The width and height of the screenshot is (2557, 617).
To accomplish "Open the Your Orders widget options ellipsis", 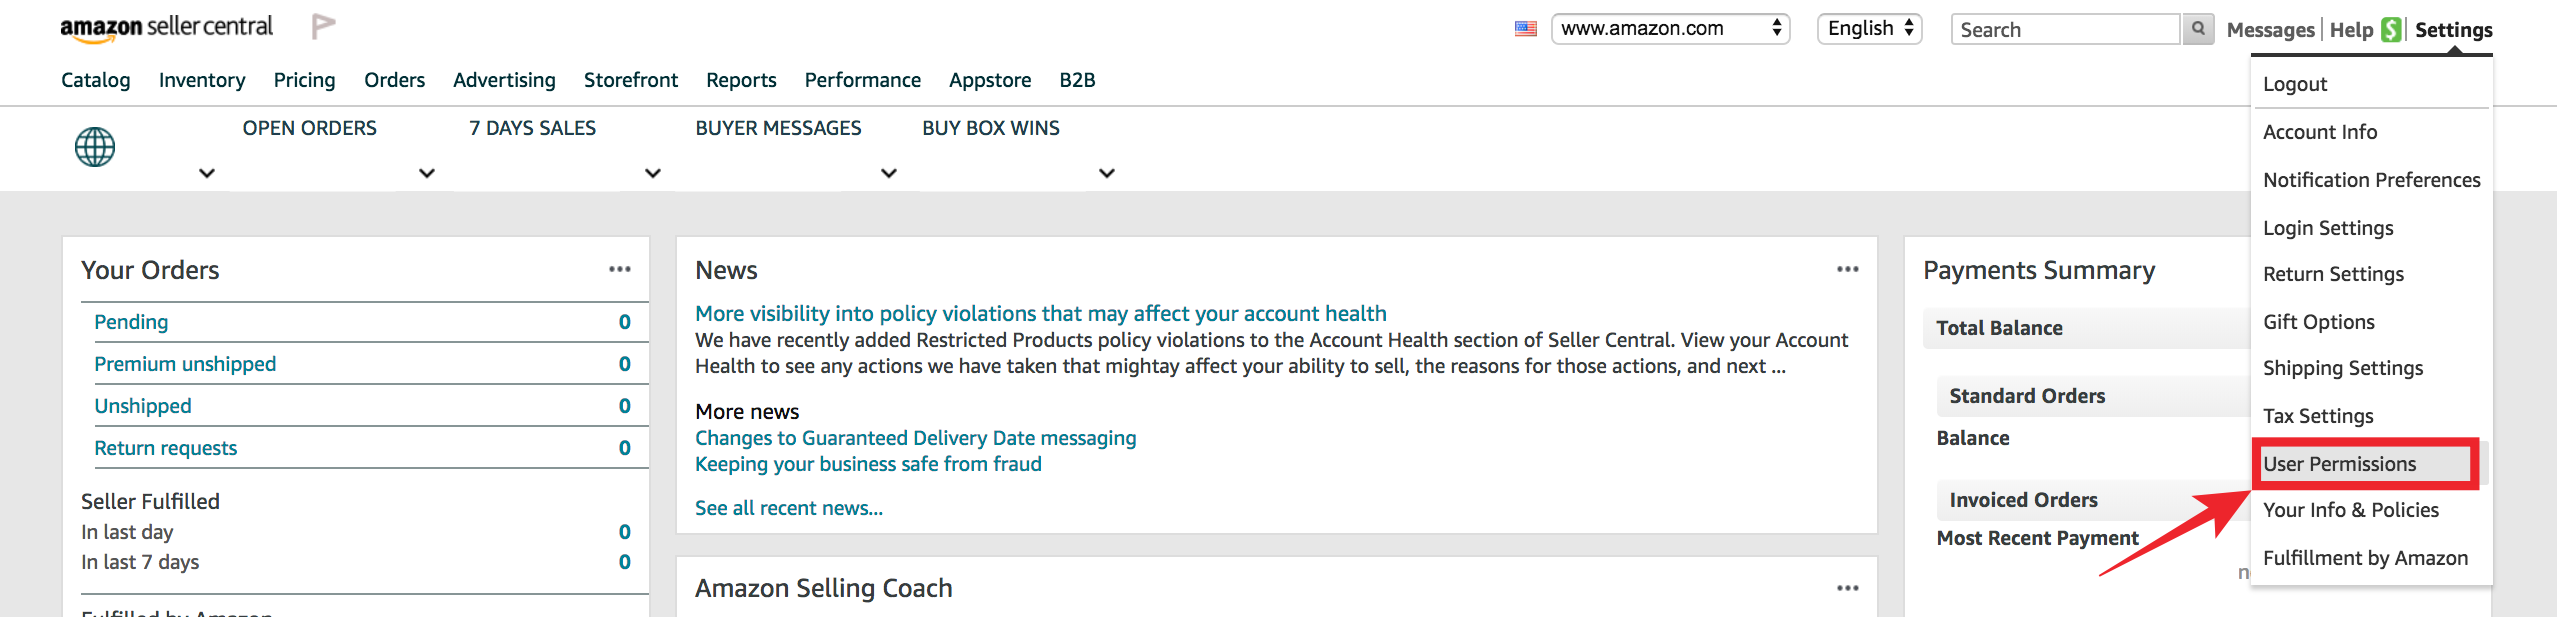I will 620,269.
